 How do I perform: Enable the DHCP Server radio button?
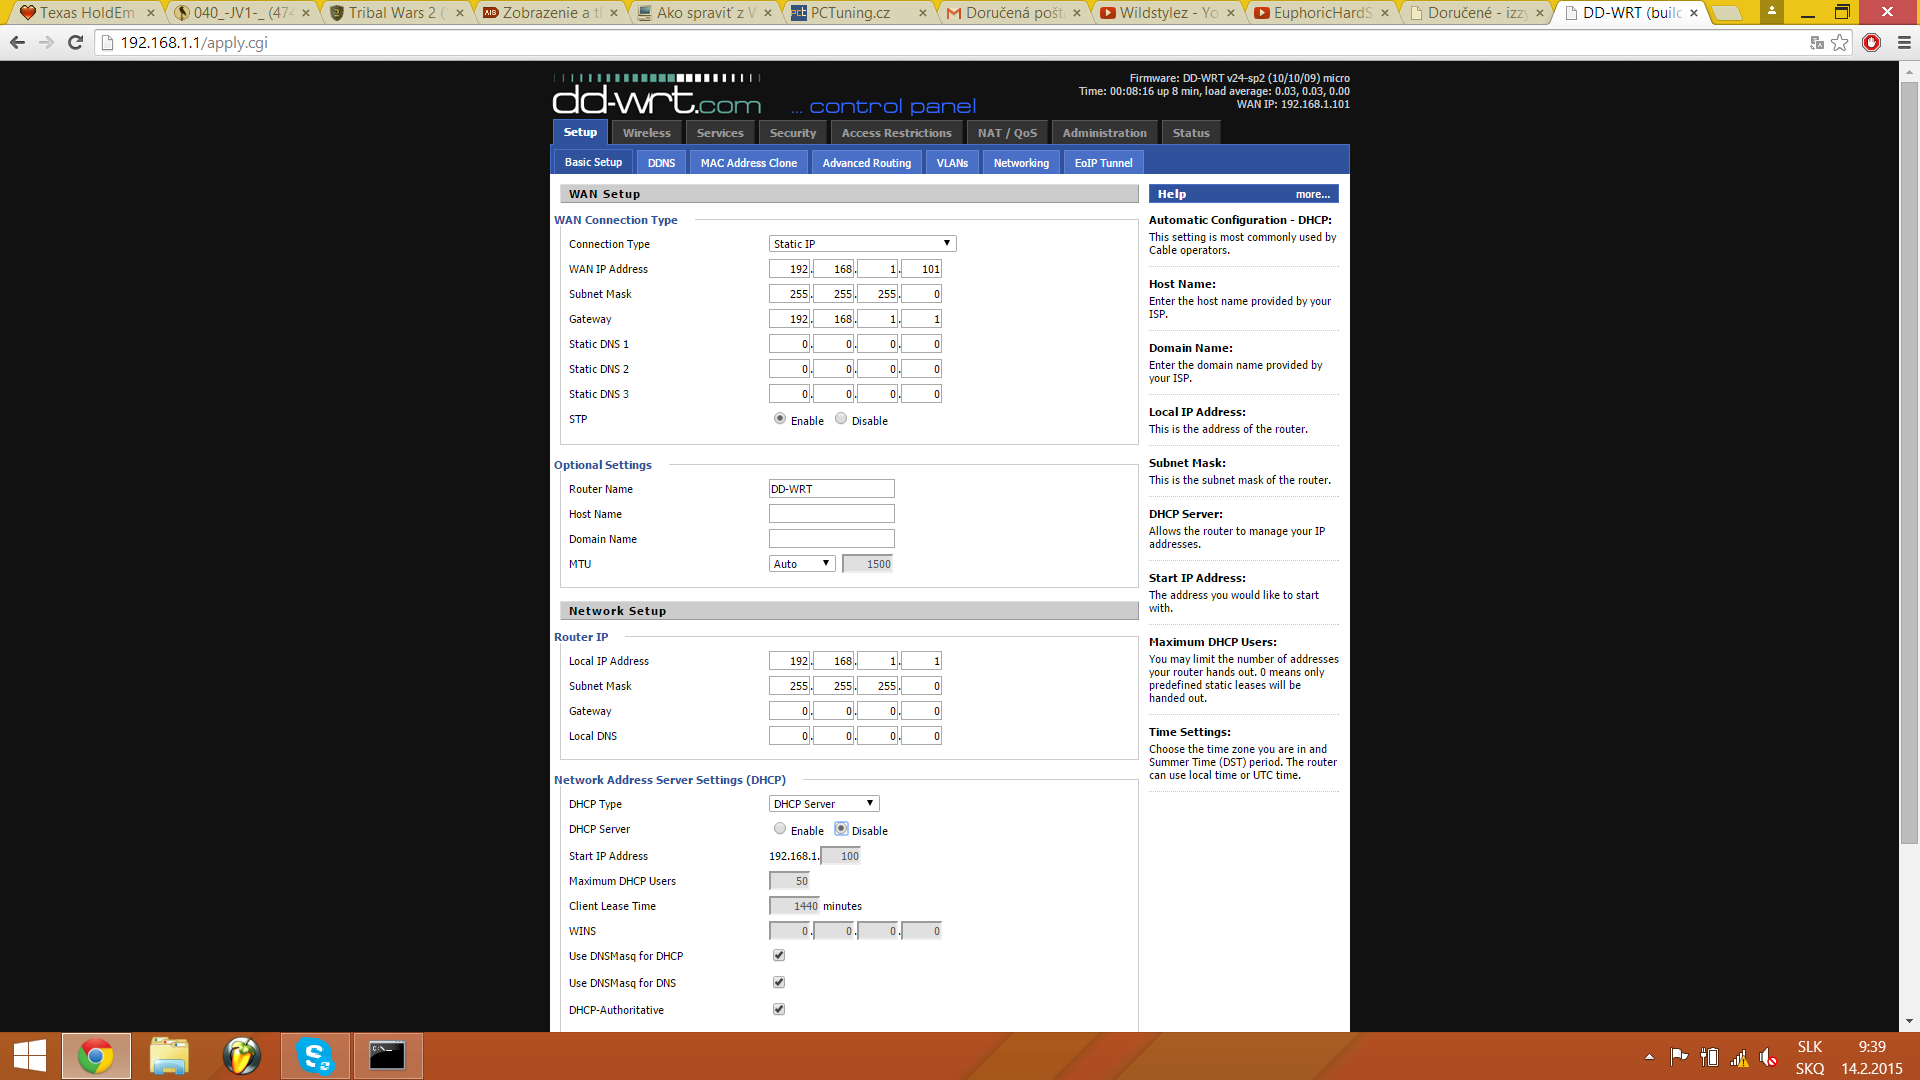click(780, 829)
